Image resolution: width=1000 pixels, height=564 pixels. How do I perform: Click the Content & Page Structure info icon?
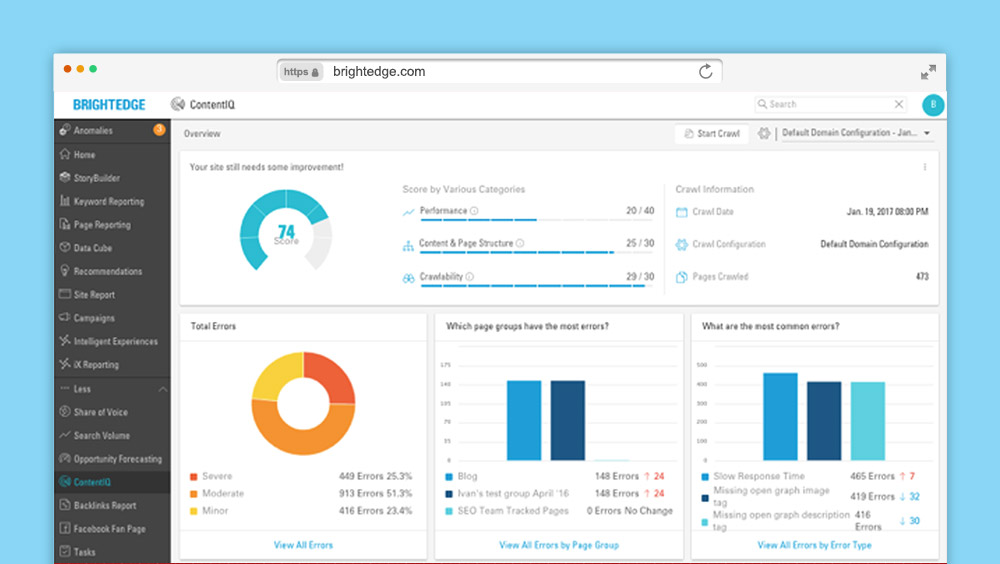coord(520,243)
